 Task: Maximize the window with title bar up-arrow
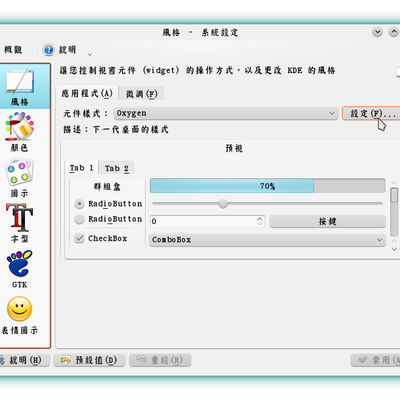tap(394, 32)
